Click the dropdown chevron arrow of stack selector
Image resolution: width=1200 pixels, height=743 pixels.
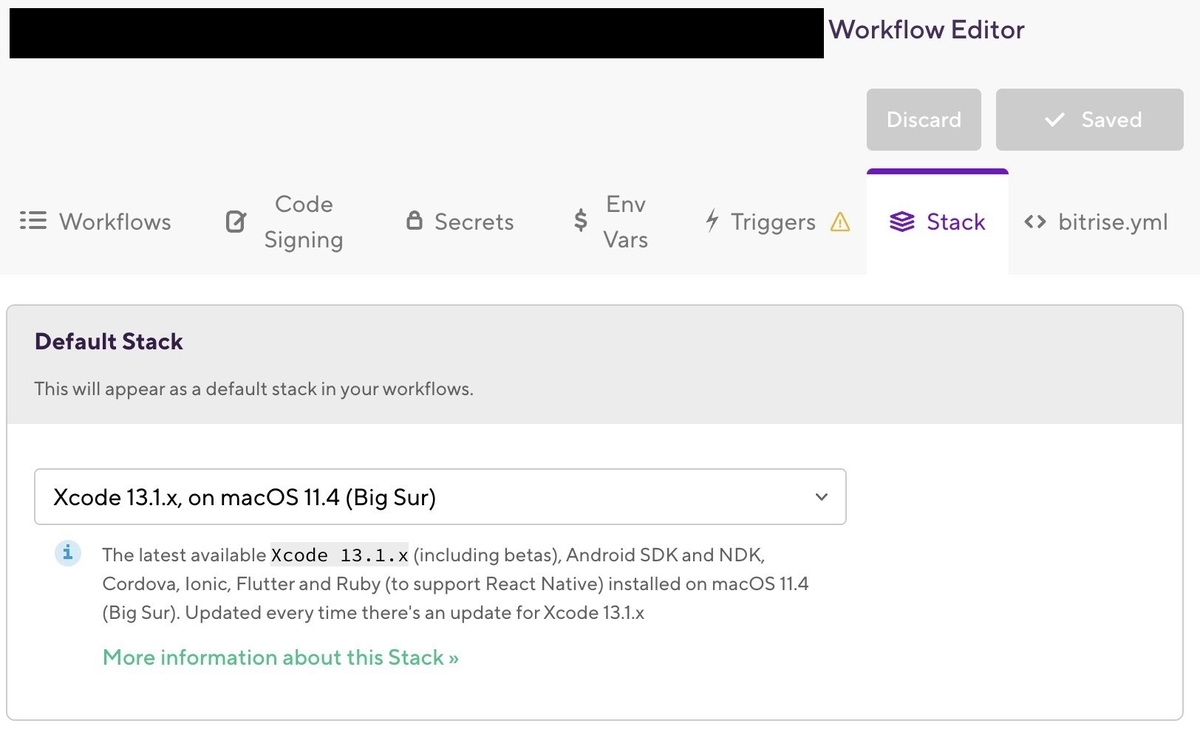[821, 497]
